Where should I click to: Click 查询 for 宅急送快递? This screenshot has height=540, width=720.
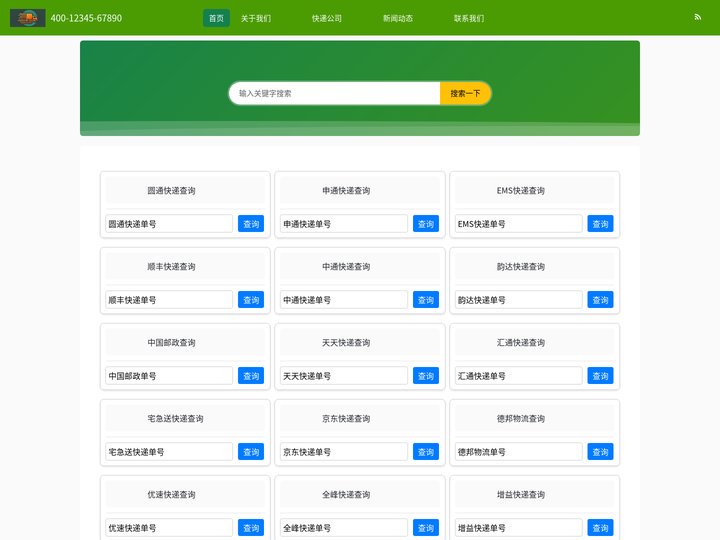point(251,452)
